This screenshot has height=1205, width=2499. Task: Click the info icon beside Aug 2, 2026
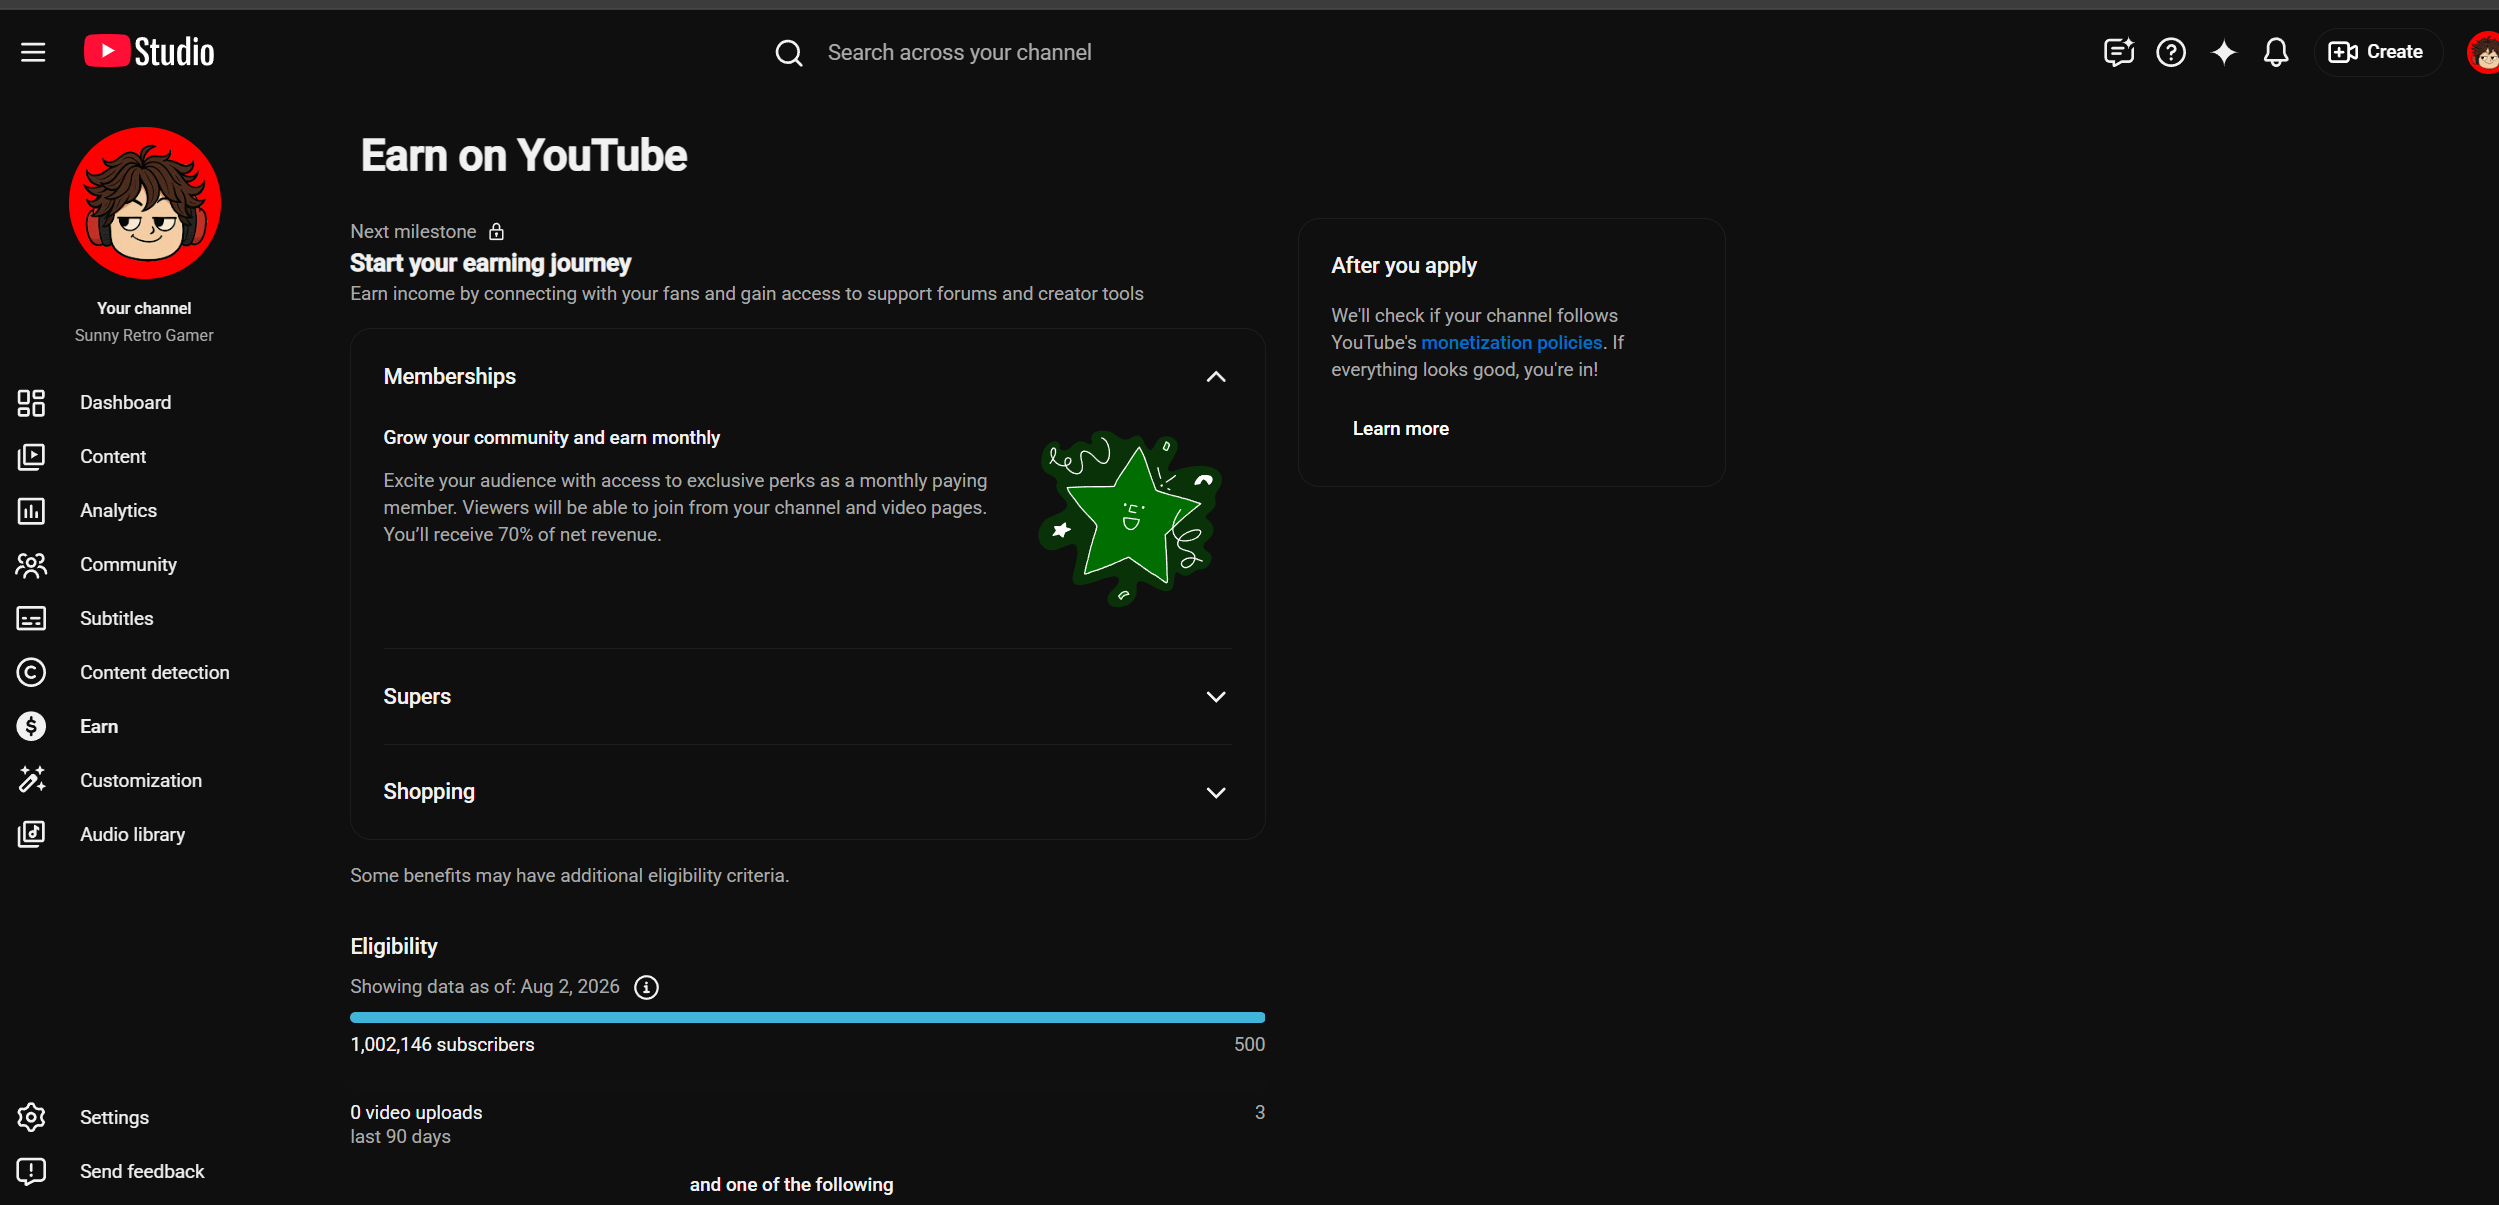(x=647, y=988)
